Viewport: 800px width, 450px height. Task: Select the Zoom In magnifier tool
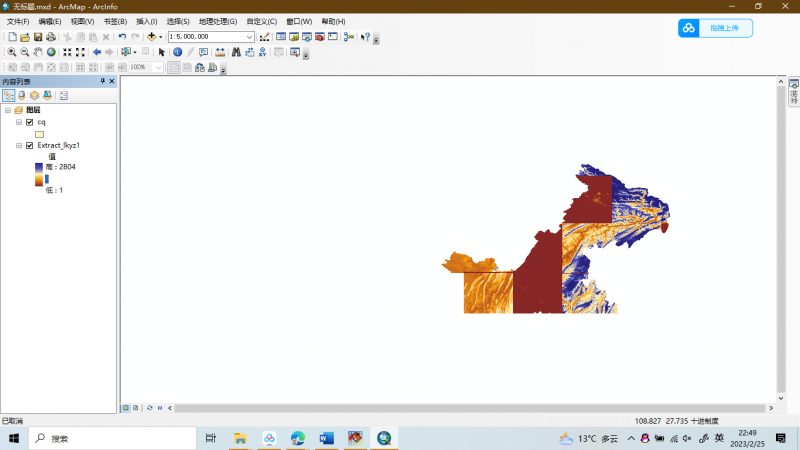[12, 52]
